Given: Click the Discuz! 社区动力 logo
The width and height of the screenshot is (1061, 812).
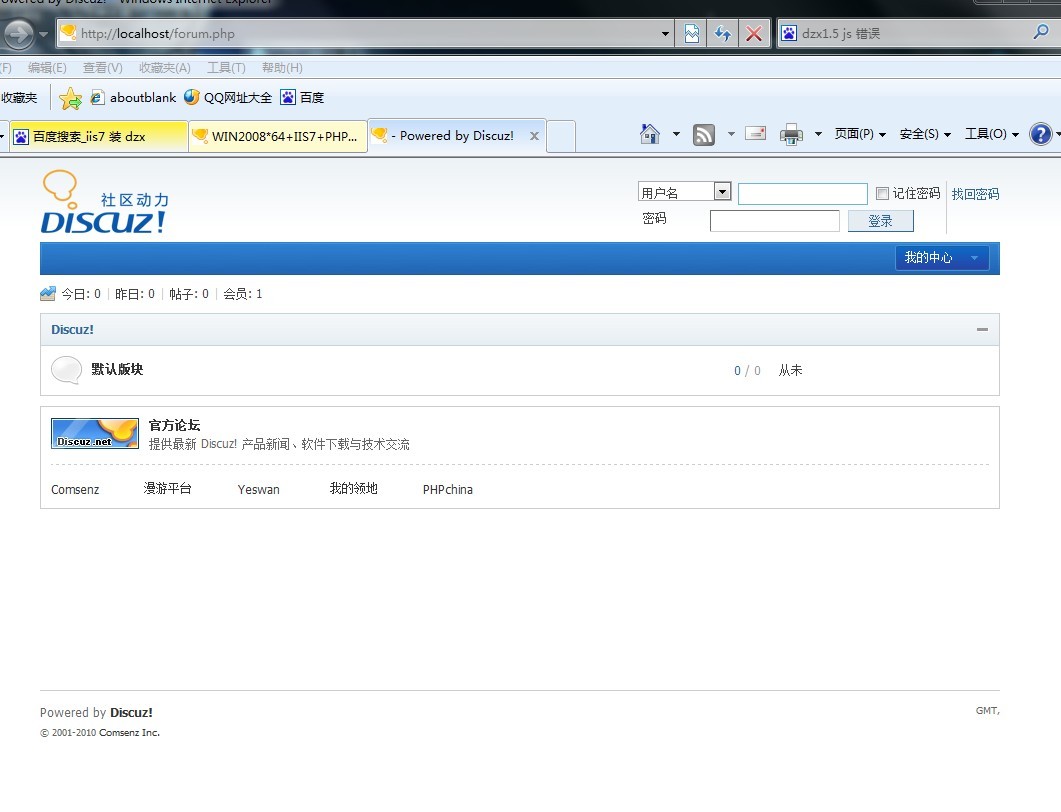Looking at the screenshot, I should 104,202.
